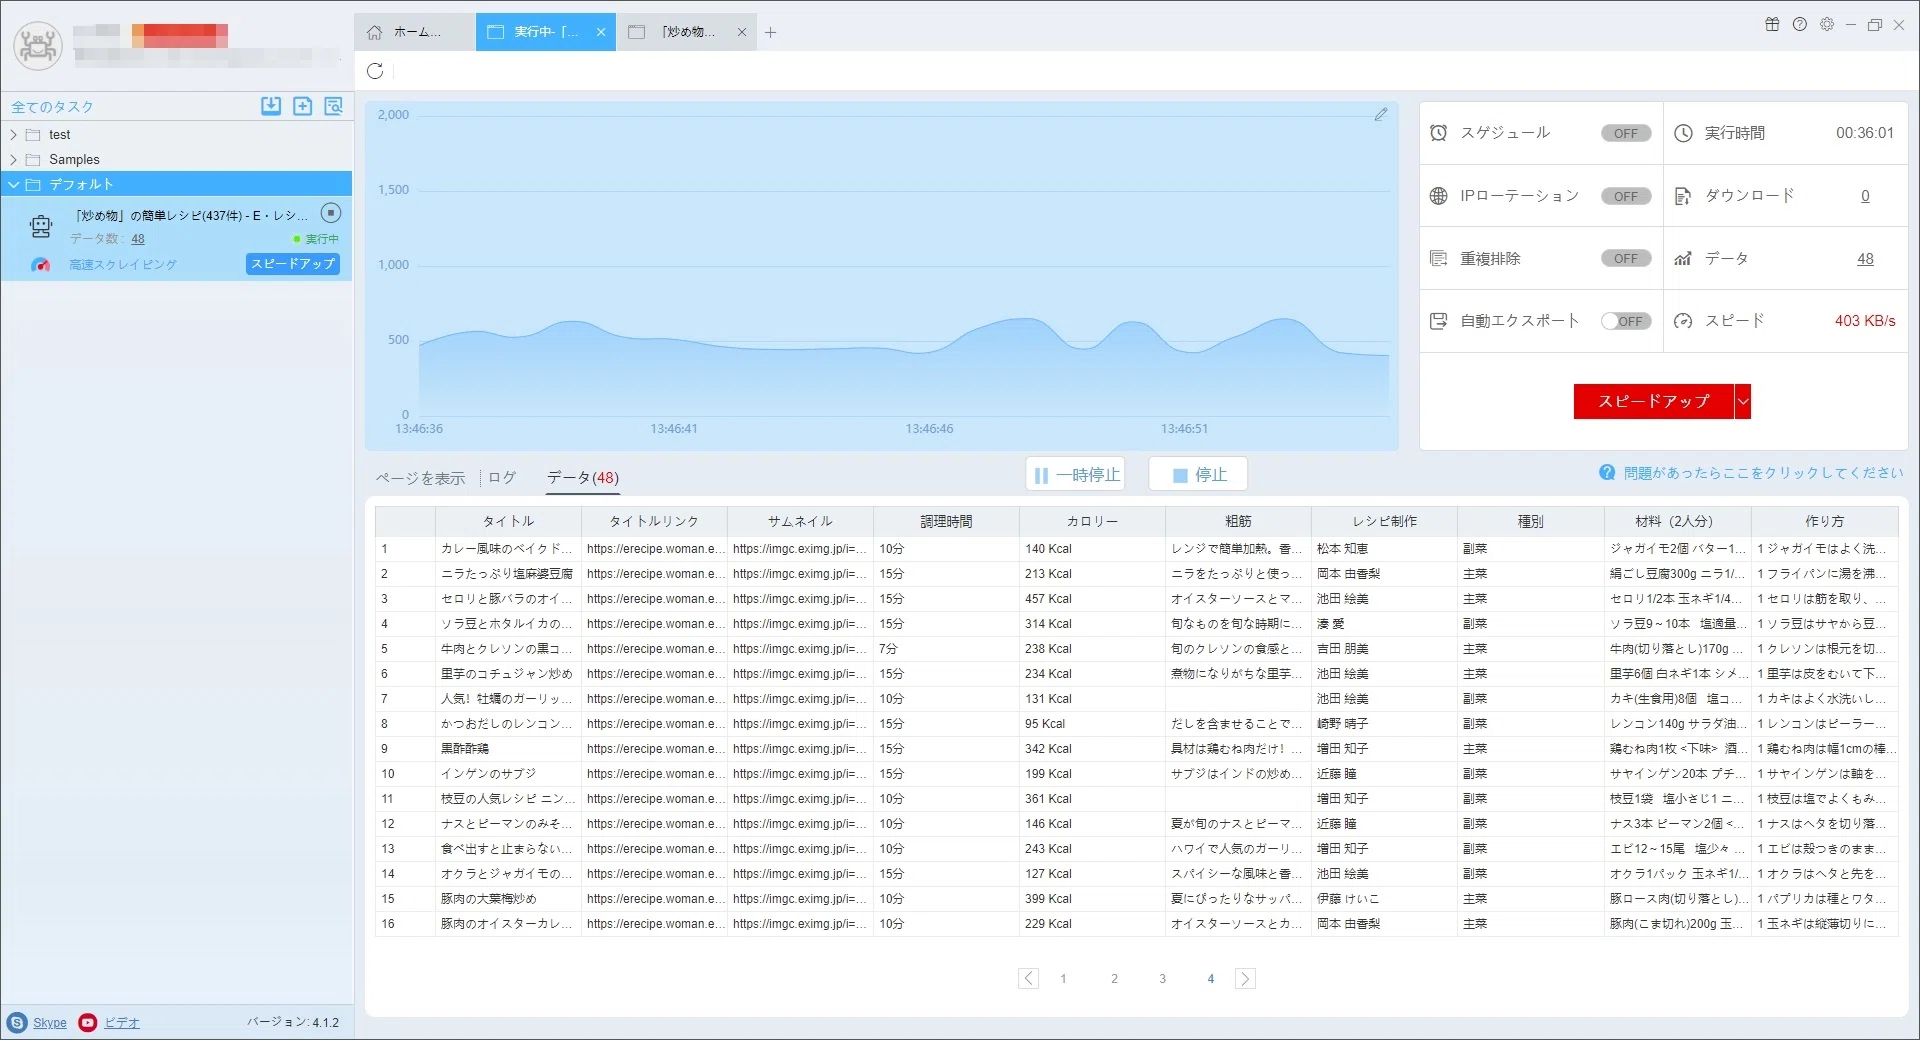
Task: Click the IP rotation globe icon
Action: point(1438,196)
